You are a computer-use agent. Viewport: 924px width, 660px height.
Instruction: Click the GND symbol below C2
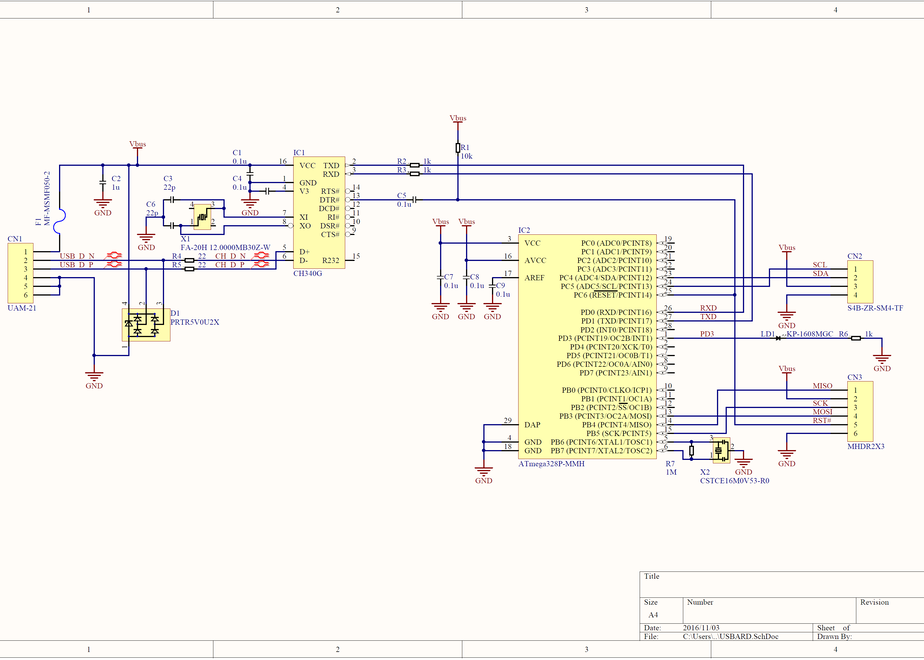coord(103,207)
